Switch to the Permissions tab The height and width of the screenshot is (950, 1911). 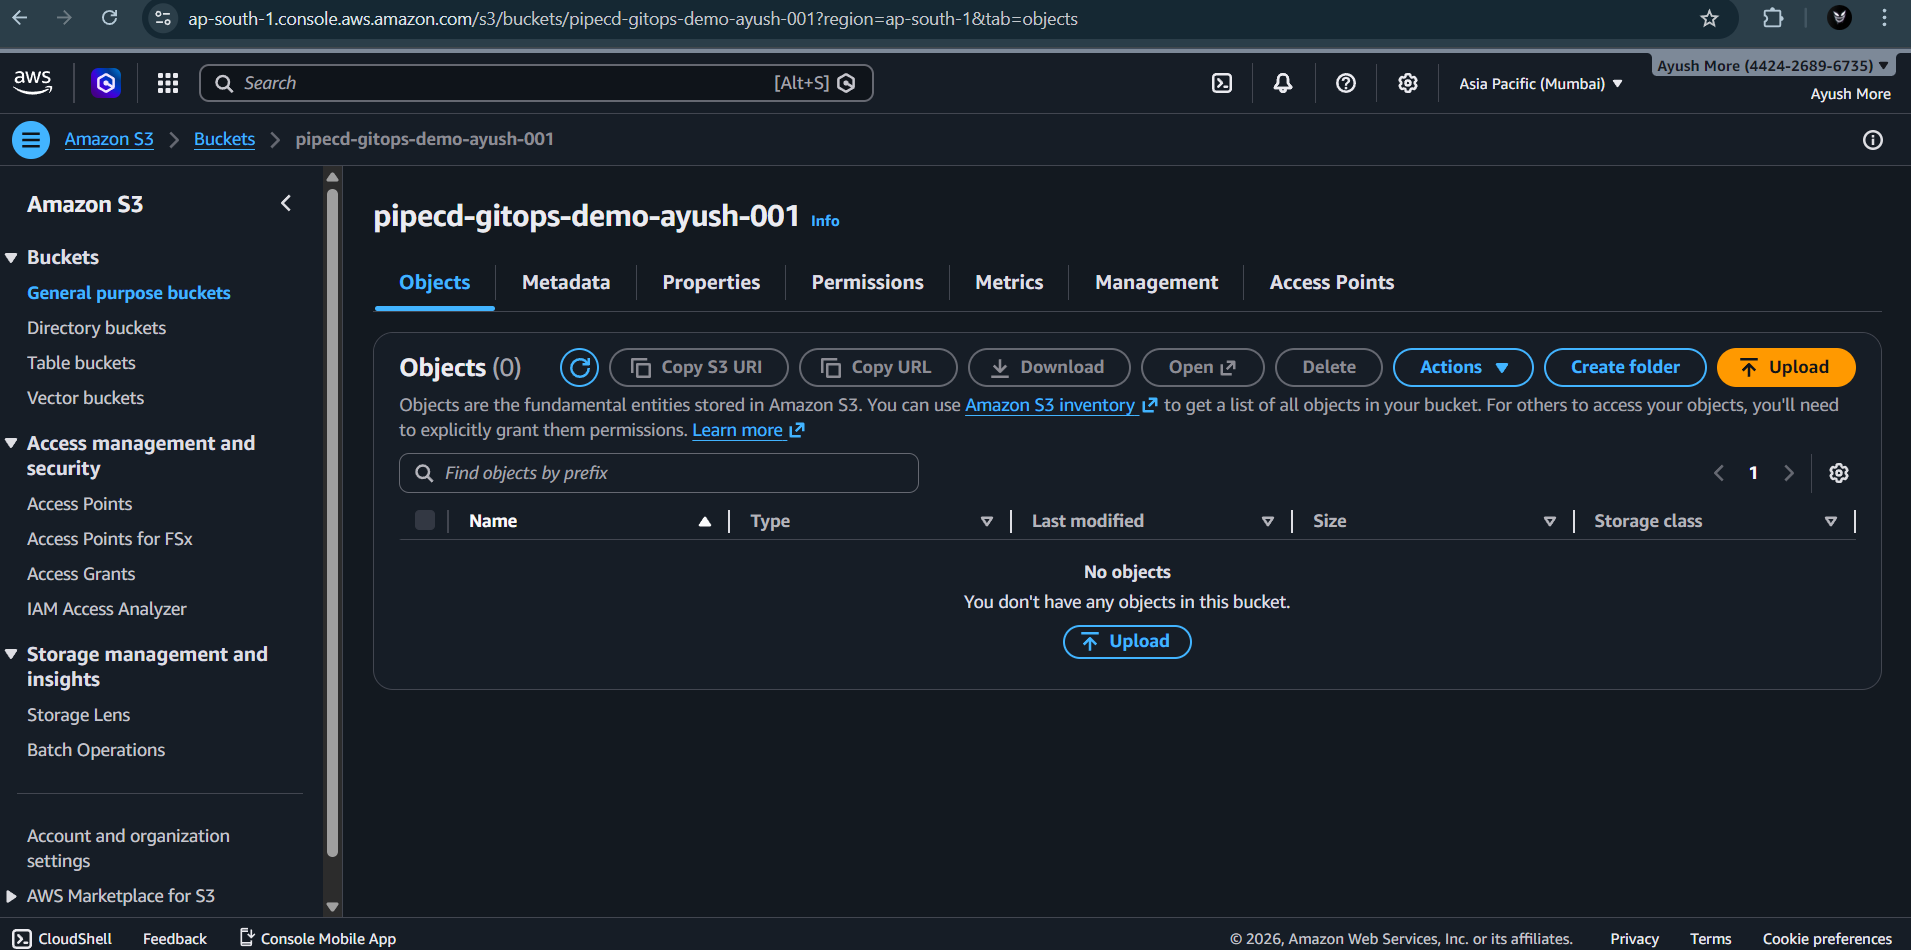867,282
